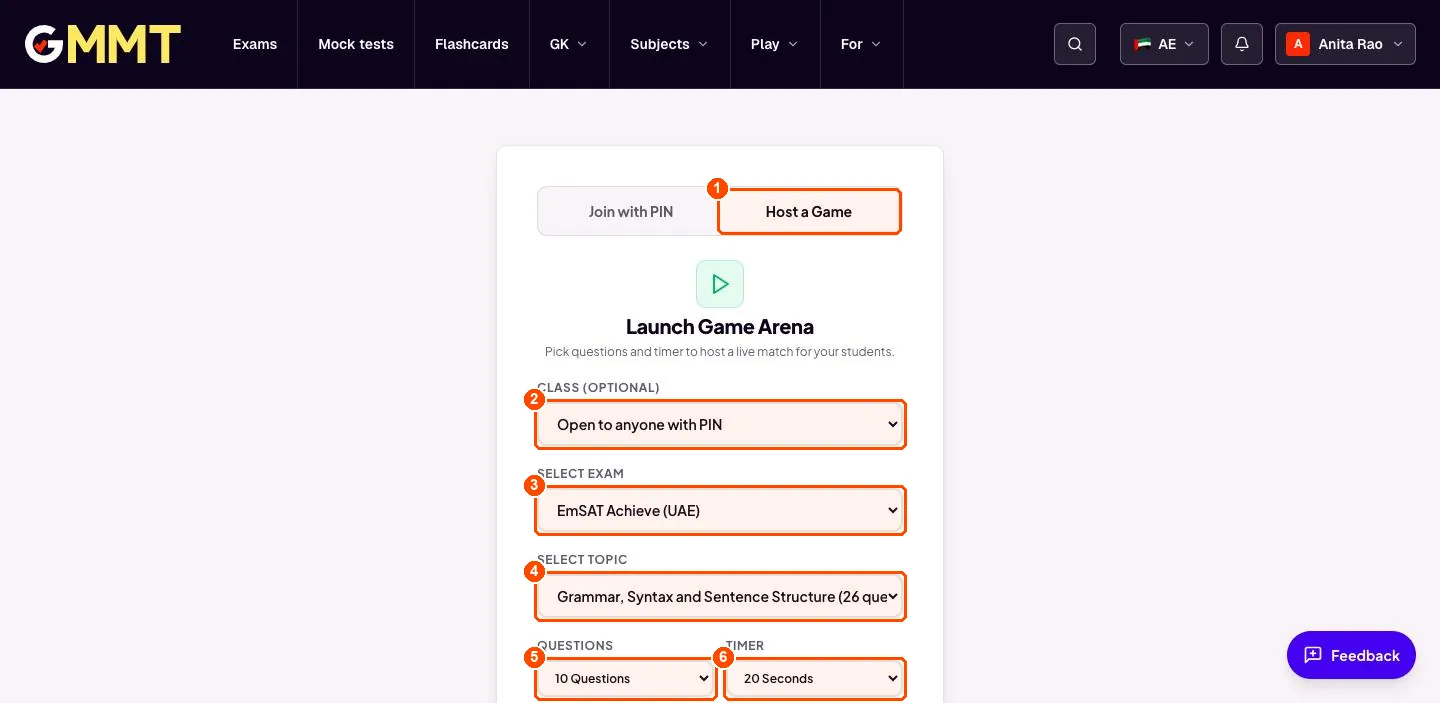This screenshot has width=1440, height=703.
Task: Expand the For menu
Action: 861,44
